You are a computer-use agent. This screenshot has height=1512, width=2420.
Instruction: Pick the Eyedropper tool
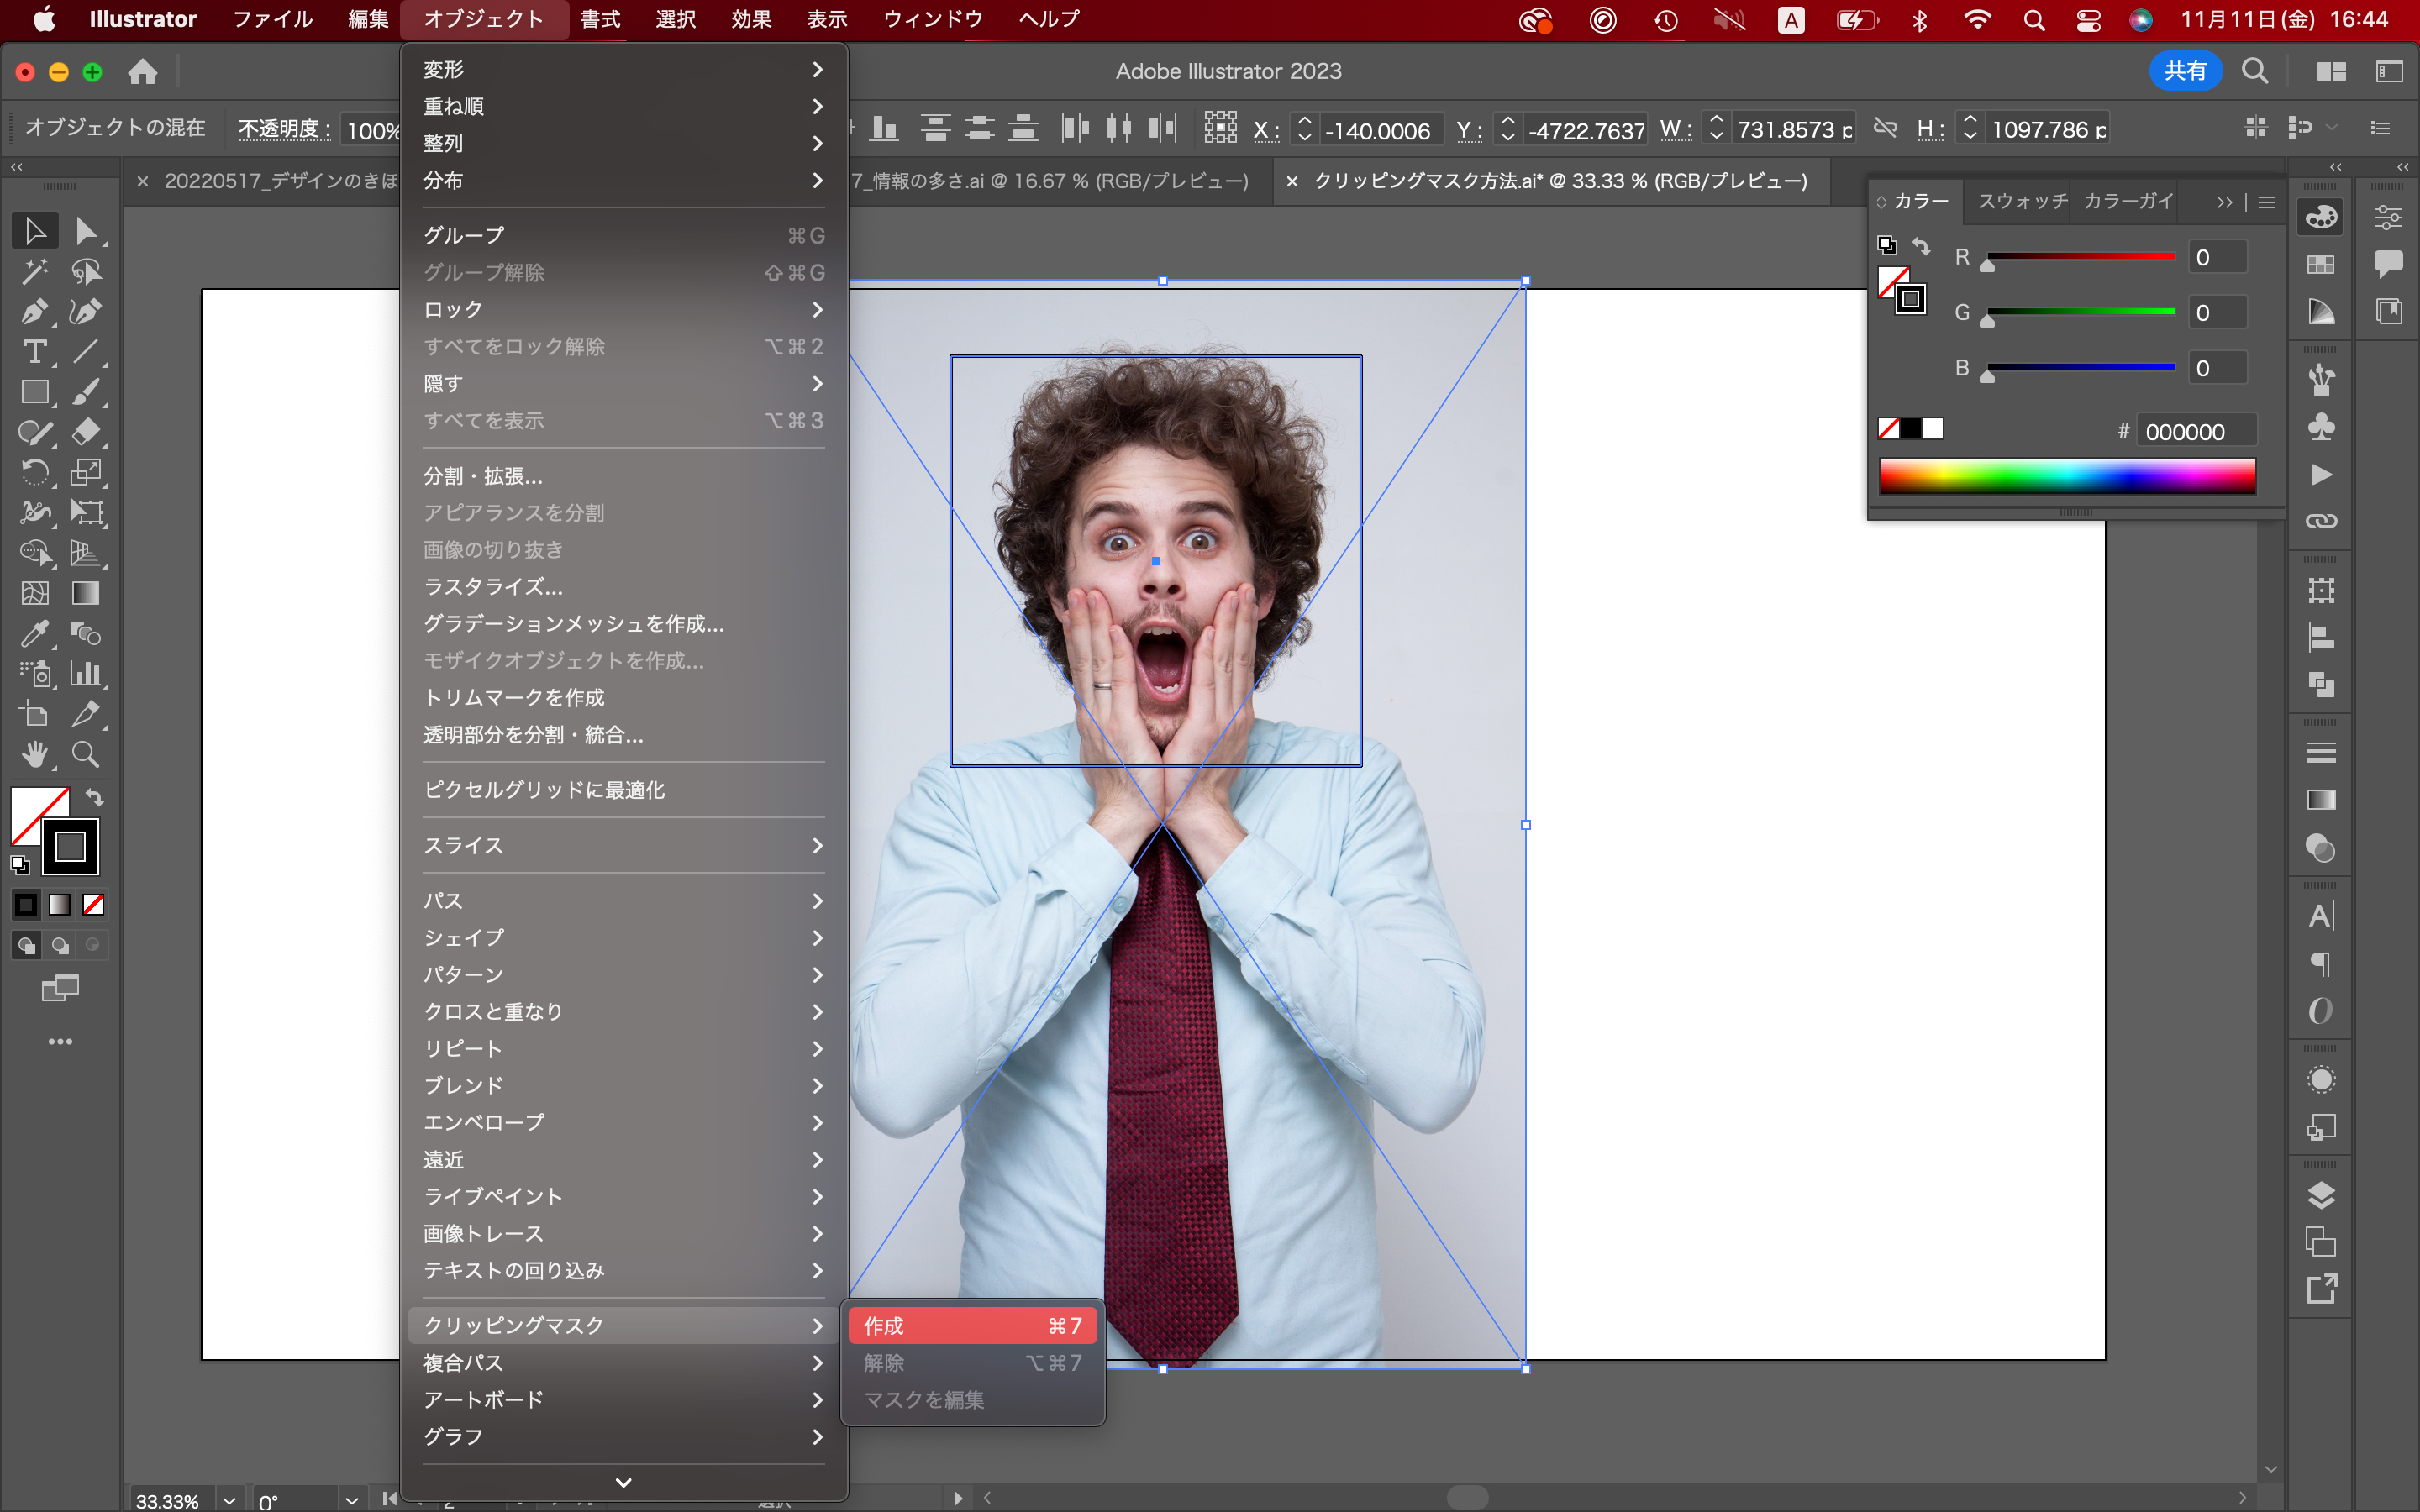tap(34, 634)
